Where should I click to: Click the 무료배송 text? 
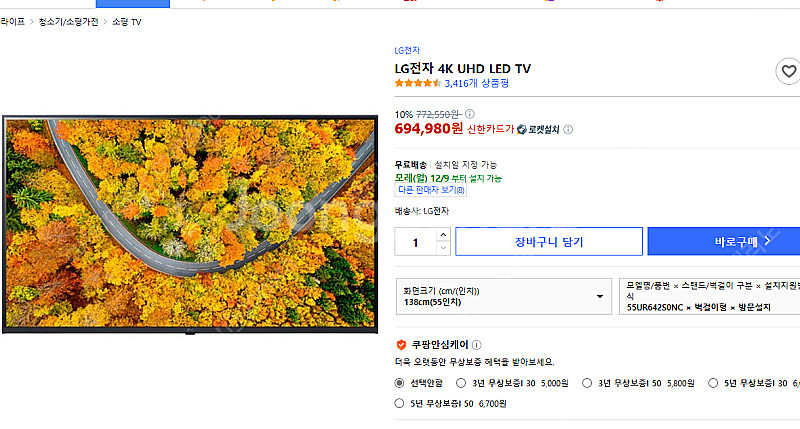point(410,165)
